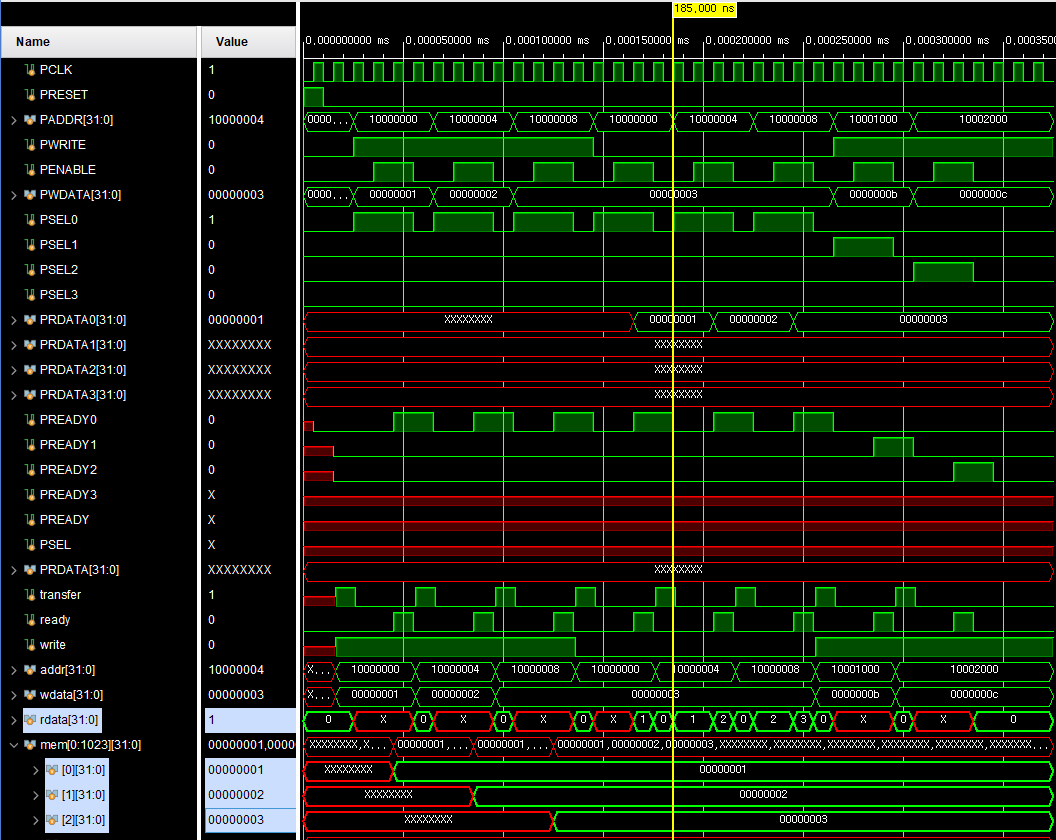Click the rdata bus icon

30,720
